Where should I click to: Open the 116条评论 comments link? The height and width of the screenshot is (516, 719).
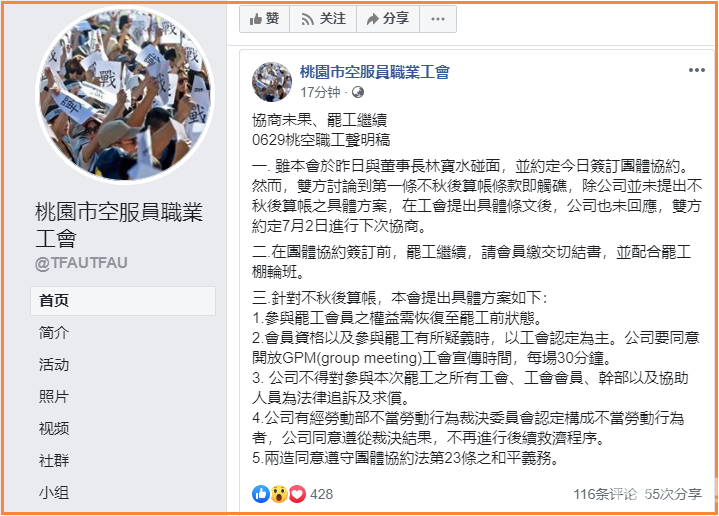[605, 494]
